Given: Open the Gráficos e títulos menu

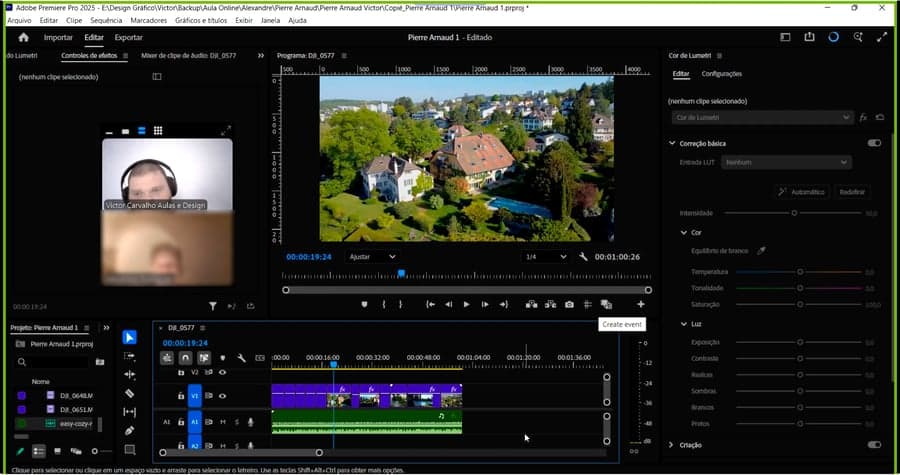Looking at the screenshot, I should (201, 20).
